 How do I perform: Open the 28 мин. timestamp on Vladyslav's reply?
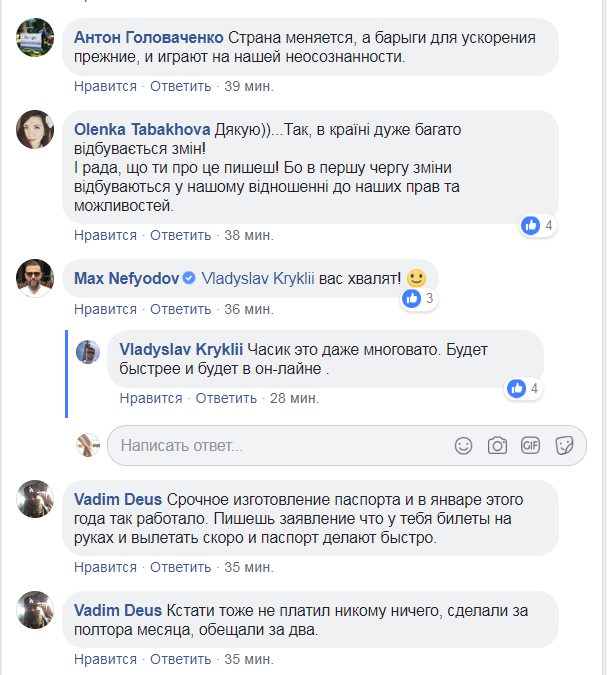click(x=295, y=398)
